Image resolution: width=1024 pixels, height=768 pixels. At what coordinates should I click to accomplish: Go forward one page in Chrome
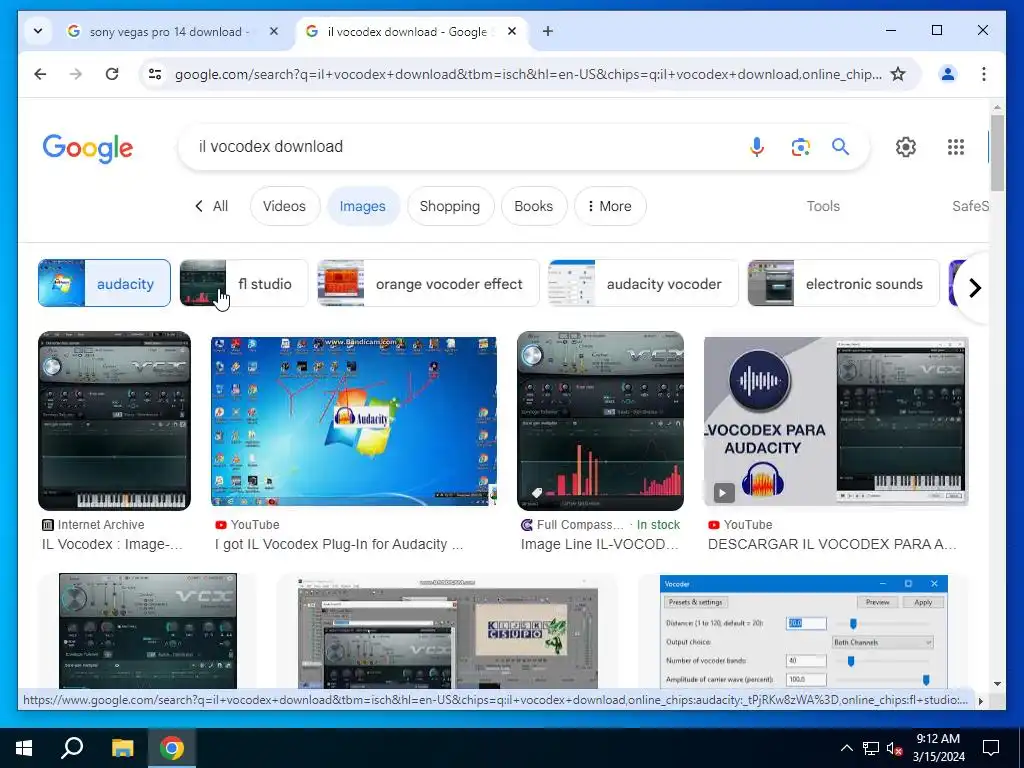pyautogui.click(x=76, y=74)
